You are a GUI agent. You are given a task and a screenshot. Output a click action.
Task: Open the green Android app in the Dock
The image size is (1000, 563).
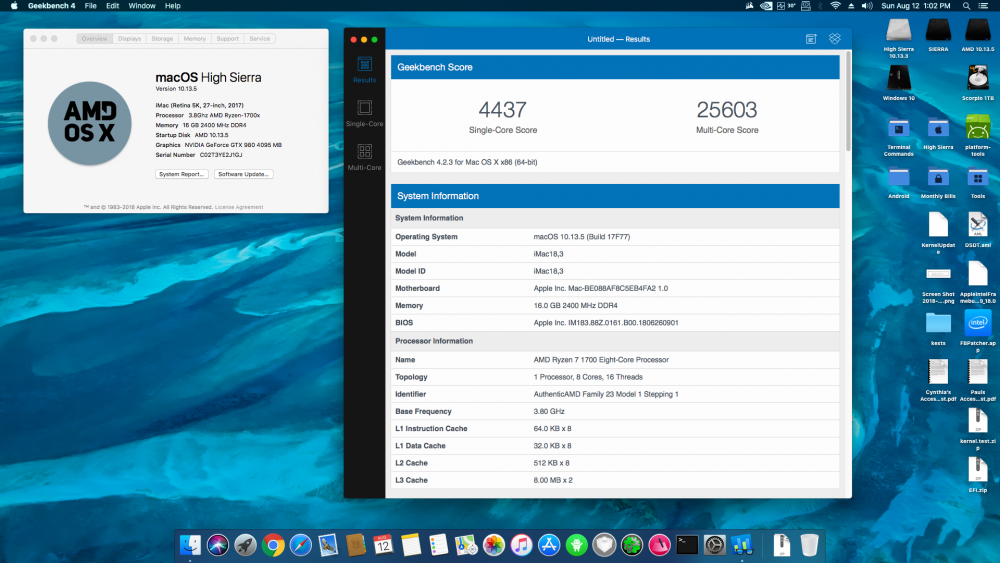pyautogui.click(x=577, y=545)
